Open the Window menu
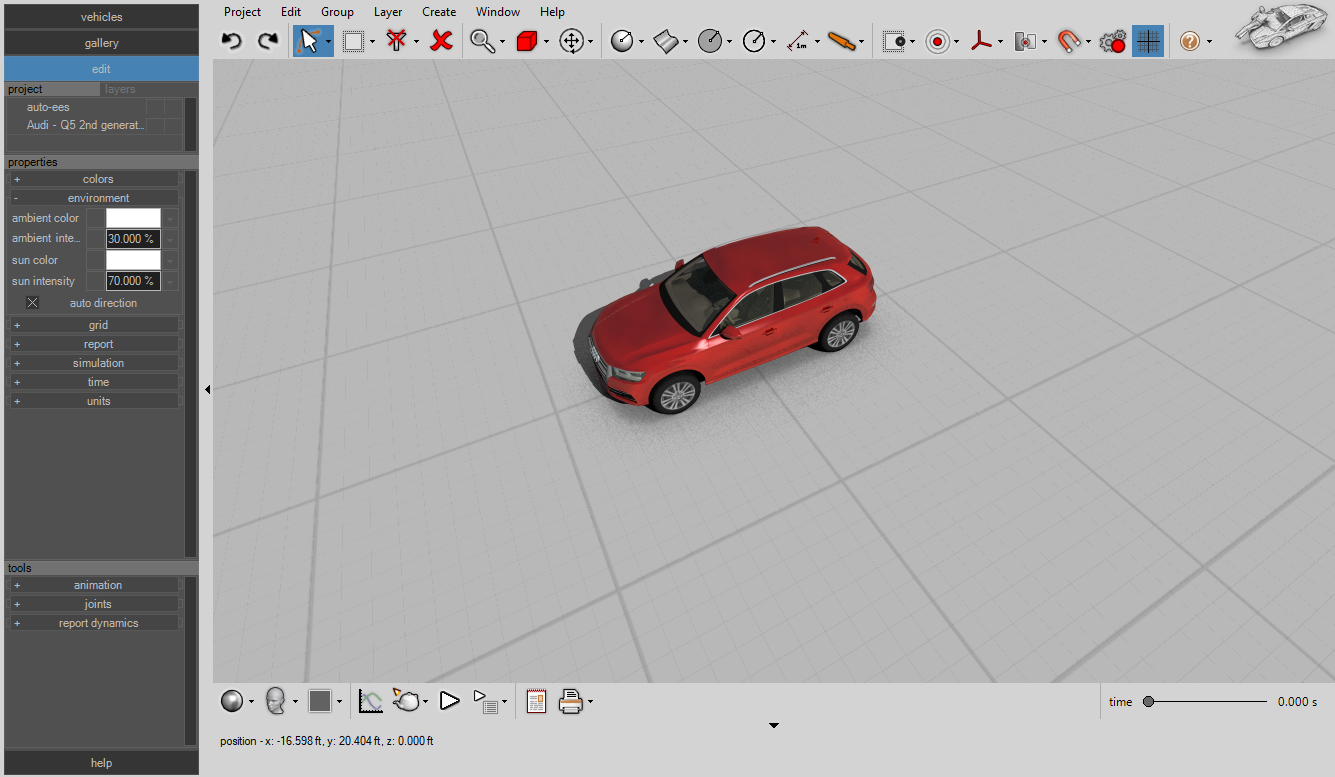The width and height of the screenshot is (1335, 777). [498, 12]
